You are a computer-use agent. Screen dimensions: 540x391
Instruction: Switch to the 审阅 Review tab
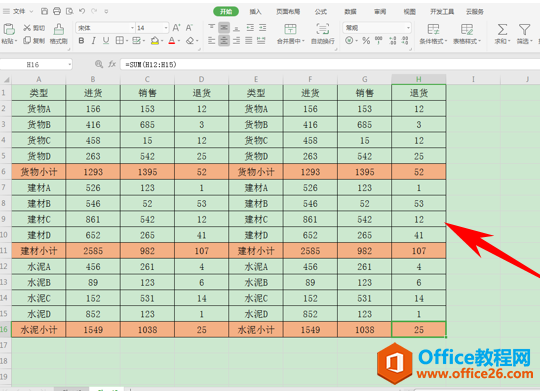[x=380, y=12]
